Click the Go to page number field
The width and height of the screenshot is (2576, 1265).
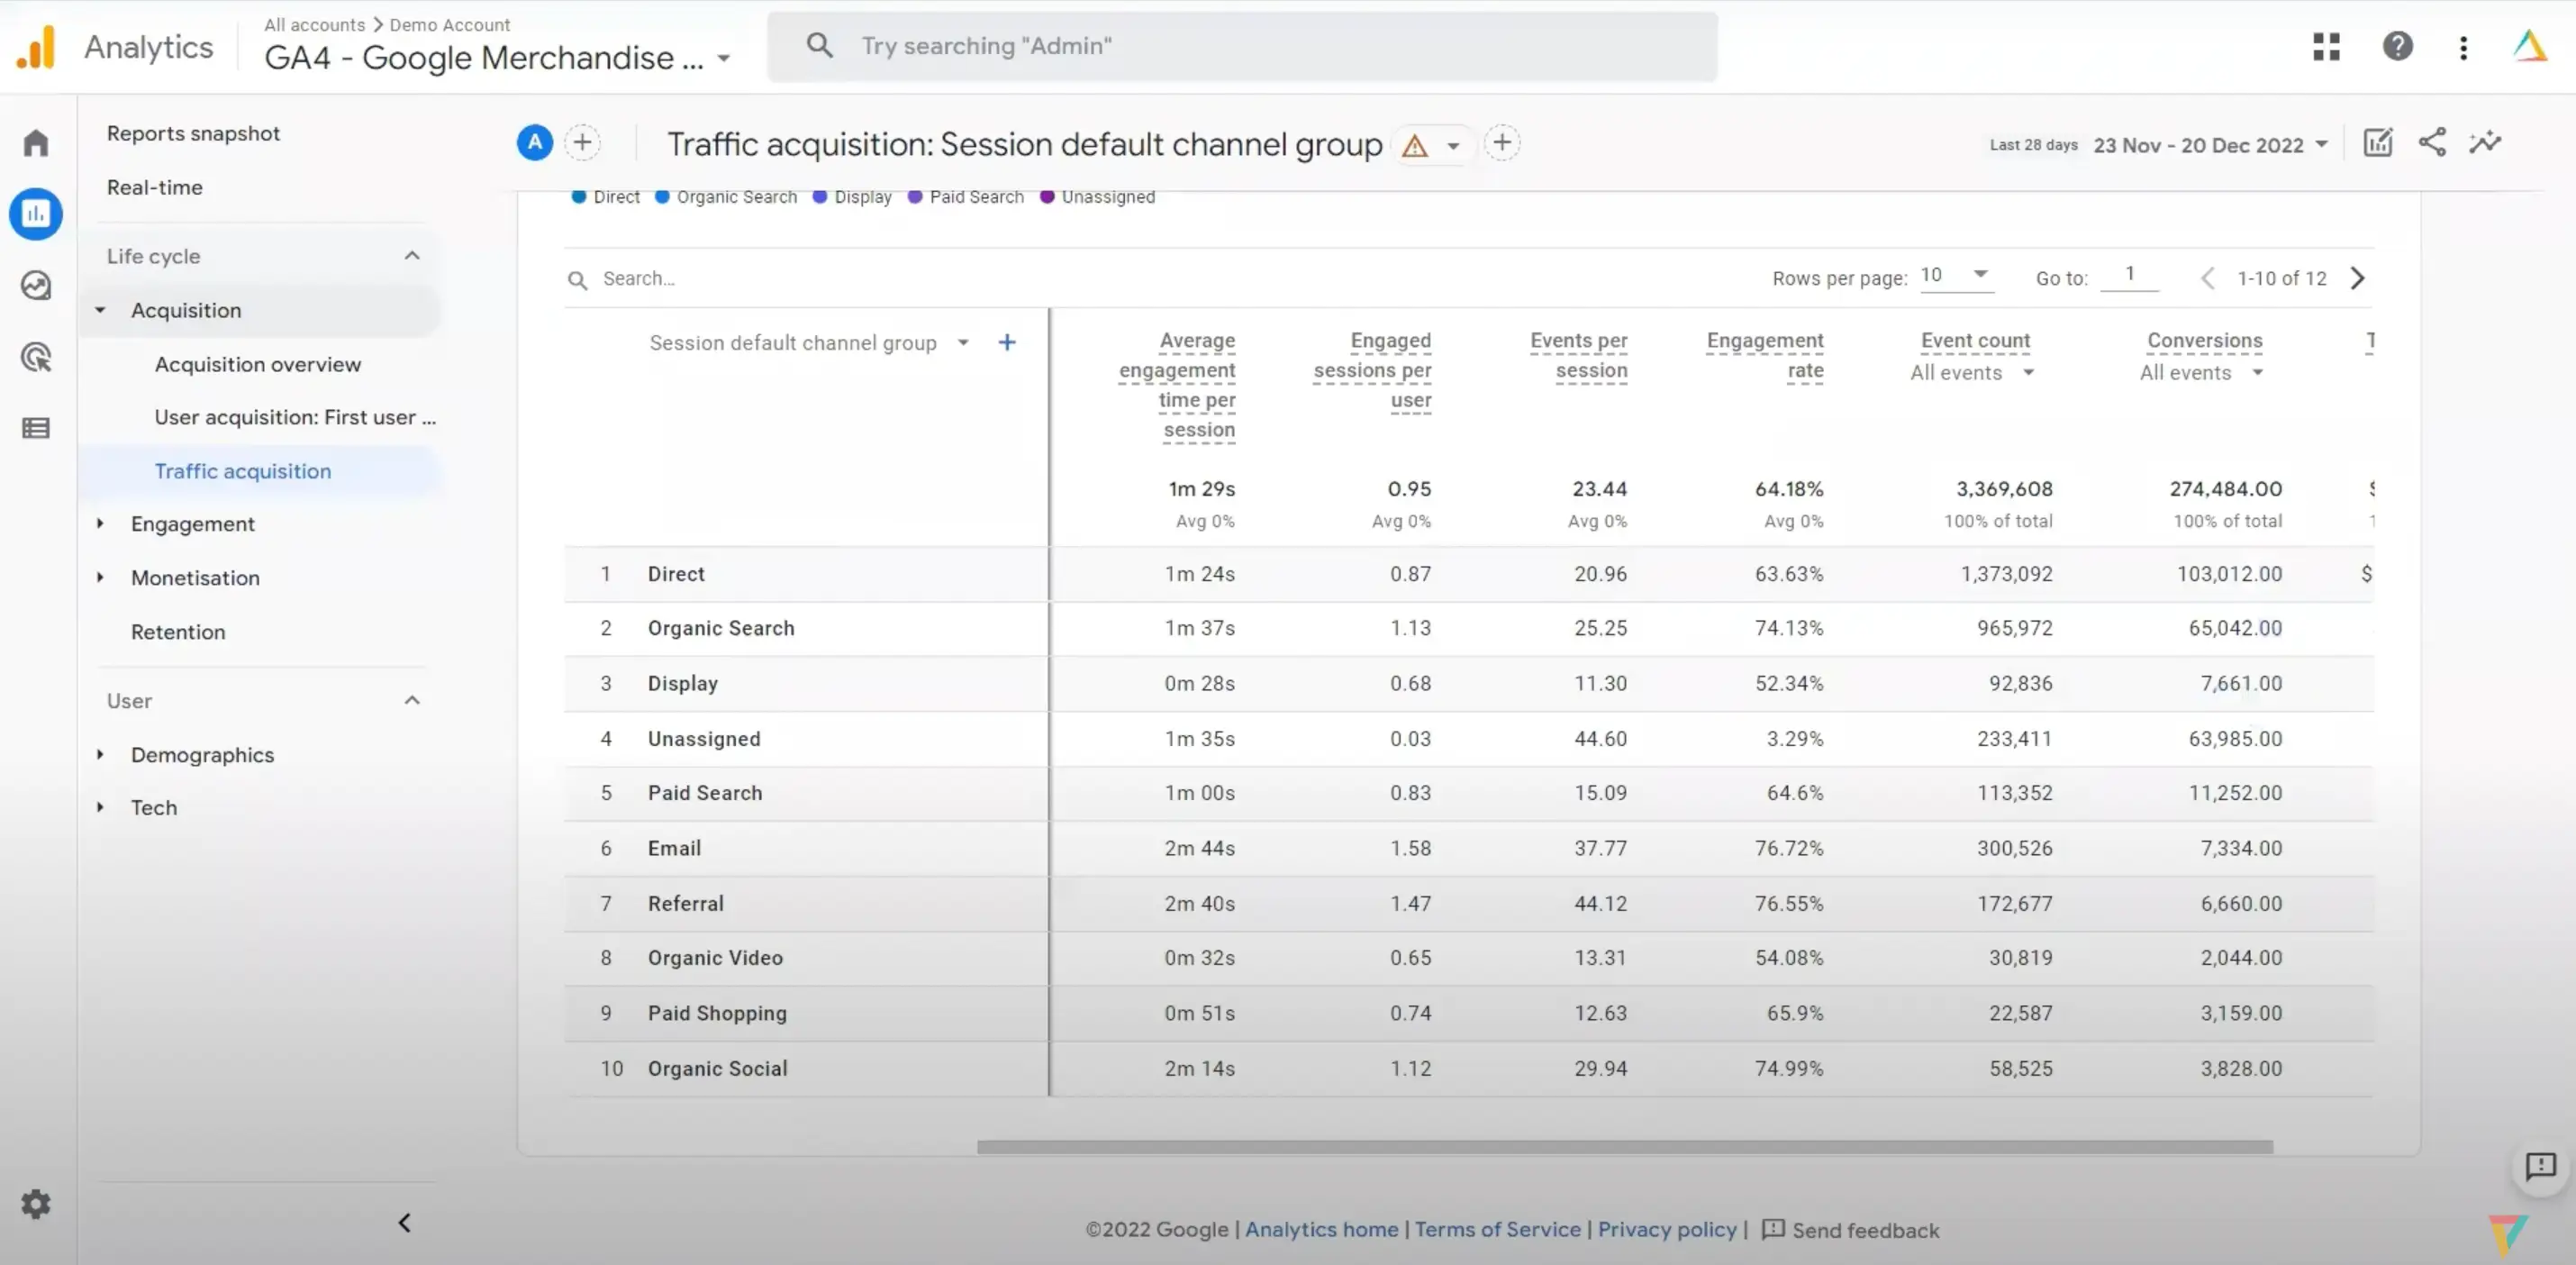[x=2130, y=274]
